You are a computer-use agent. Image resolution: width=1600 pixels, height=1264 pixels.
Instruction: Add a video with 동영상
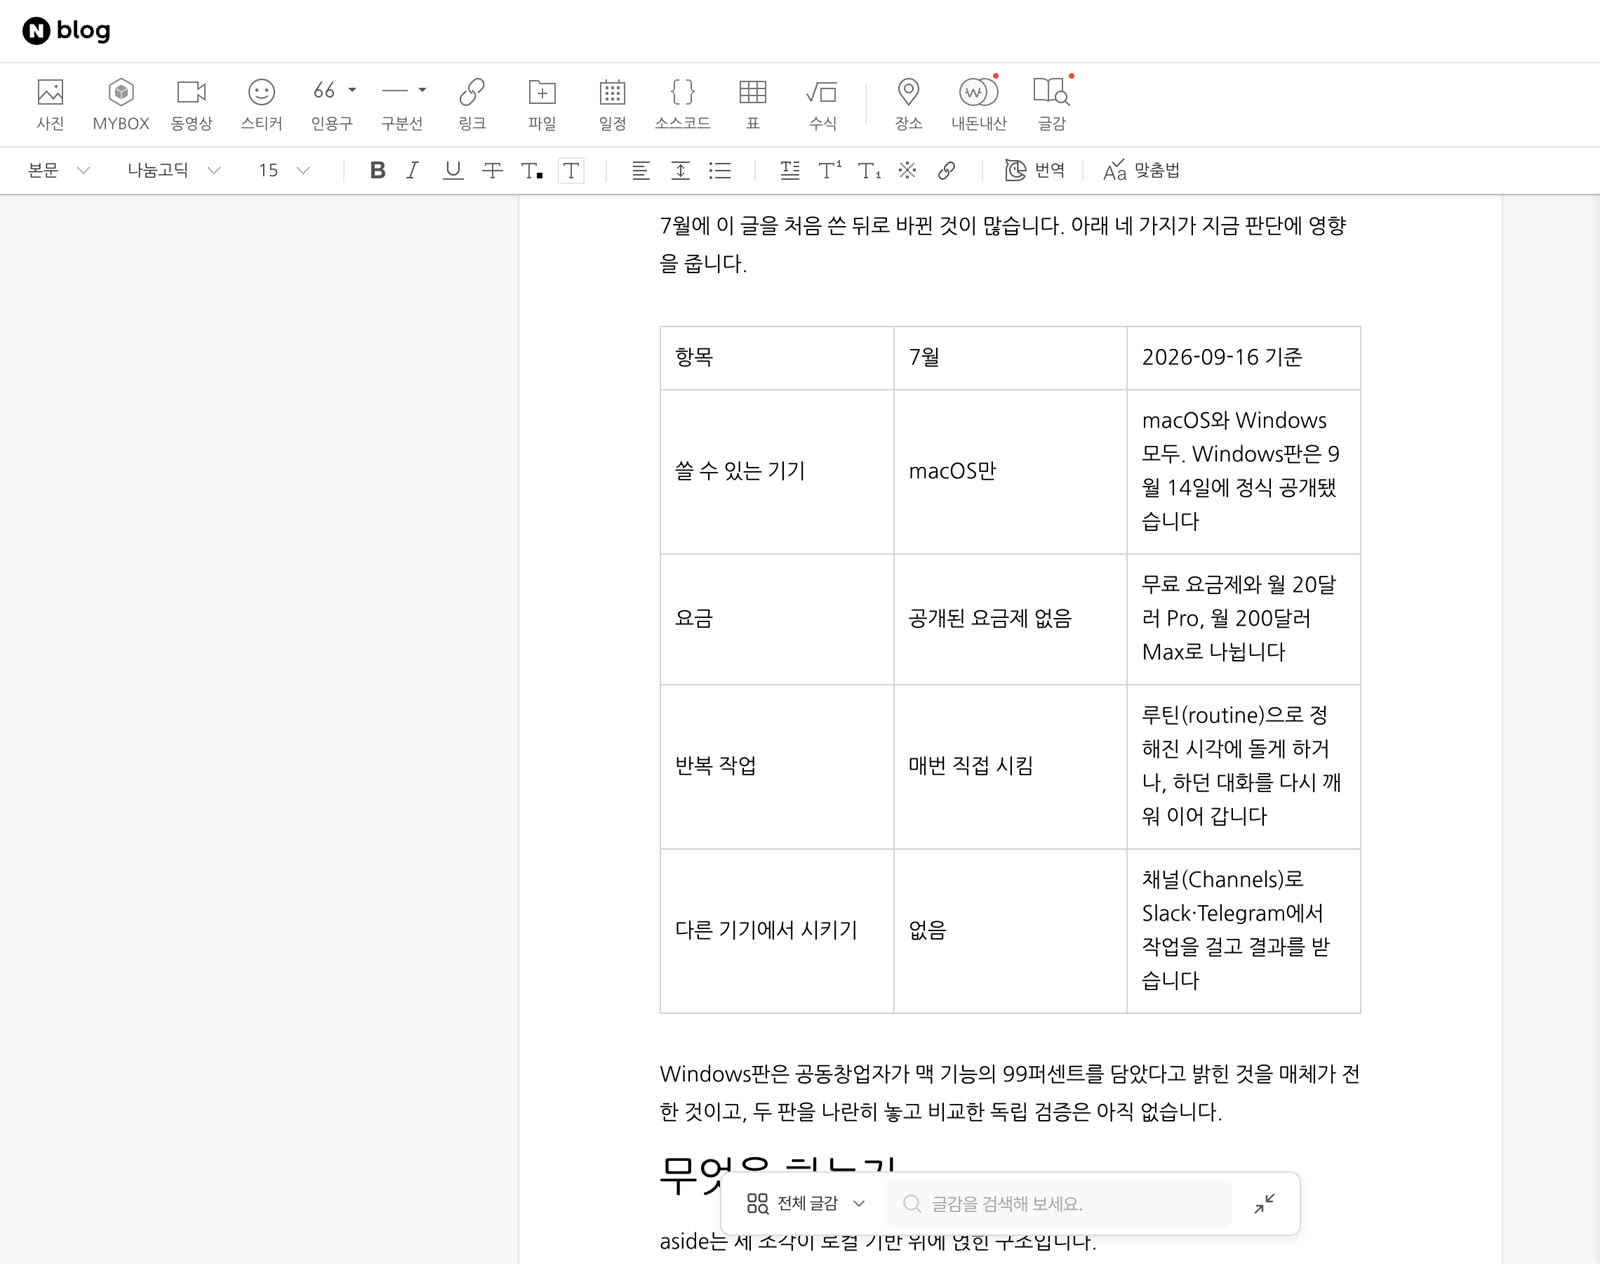(191, 104)
